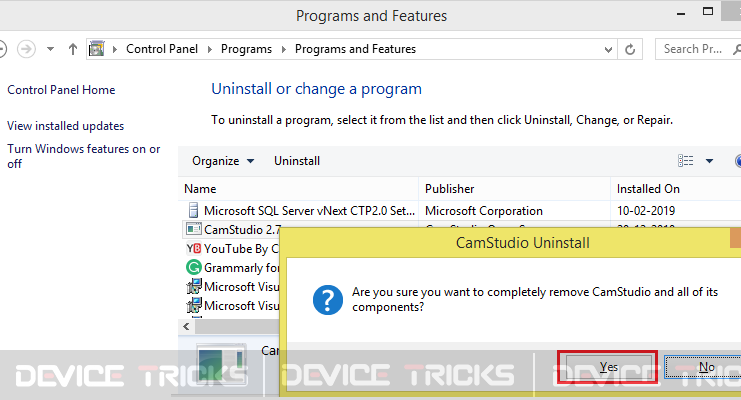Click the view layout icon in toolbar
The width and height of the screenshot is (741, 400).
686,161
